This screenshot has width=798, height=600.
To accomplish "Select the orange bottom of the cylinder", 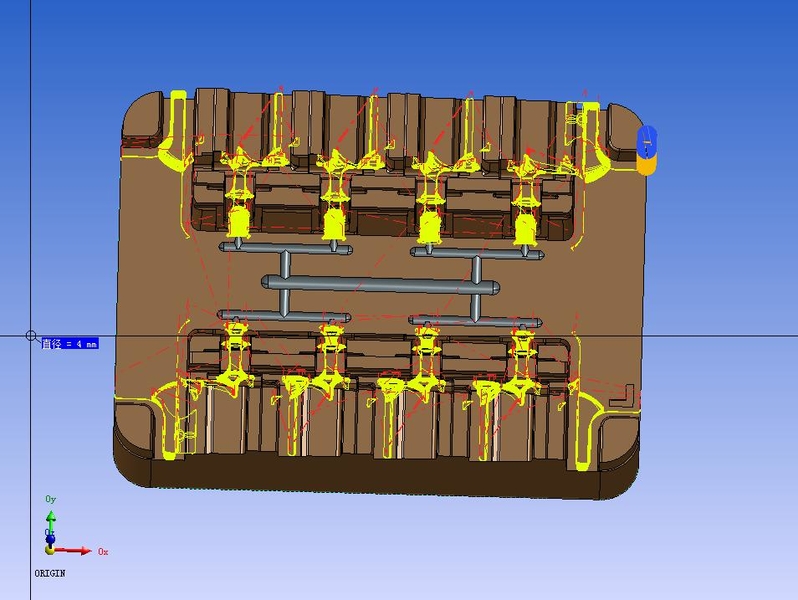I will 646,165.
